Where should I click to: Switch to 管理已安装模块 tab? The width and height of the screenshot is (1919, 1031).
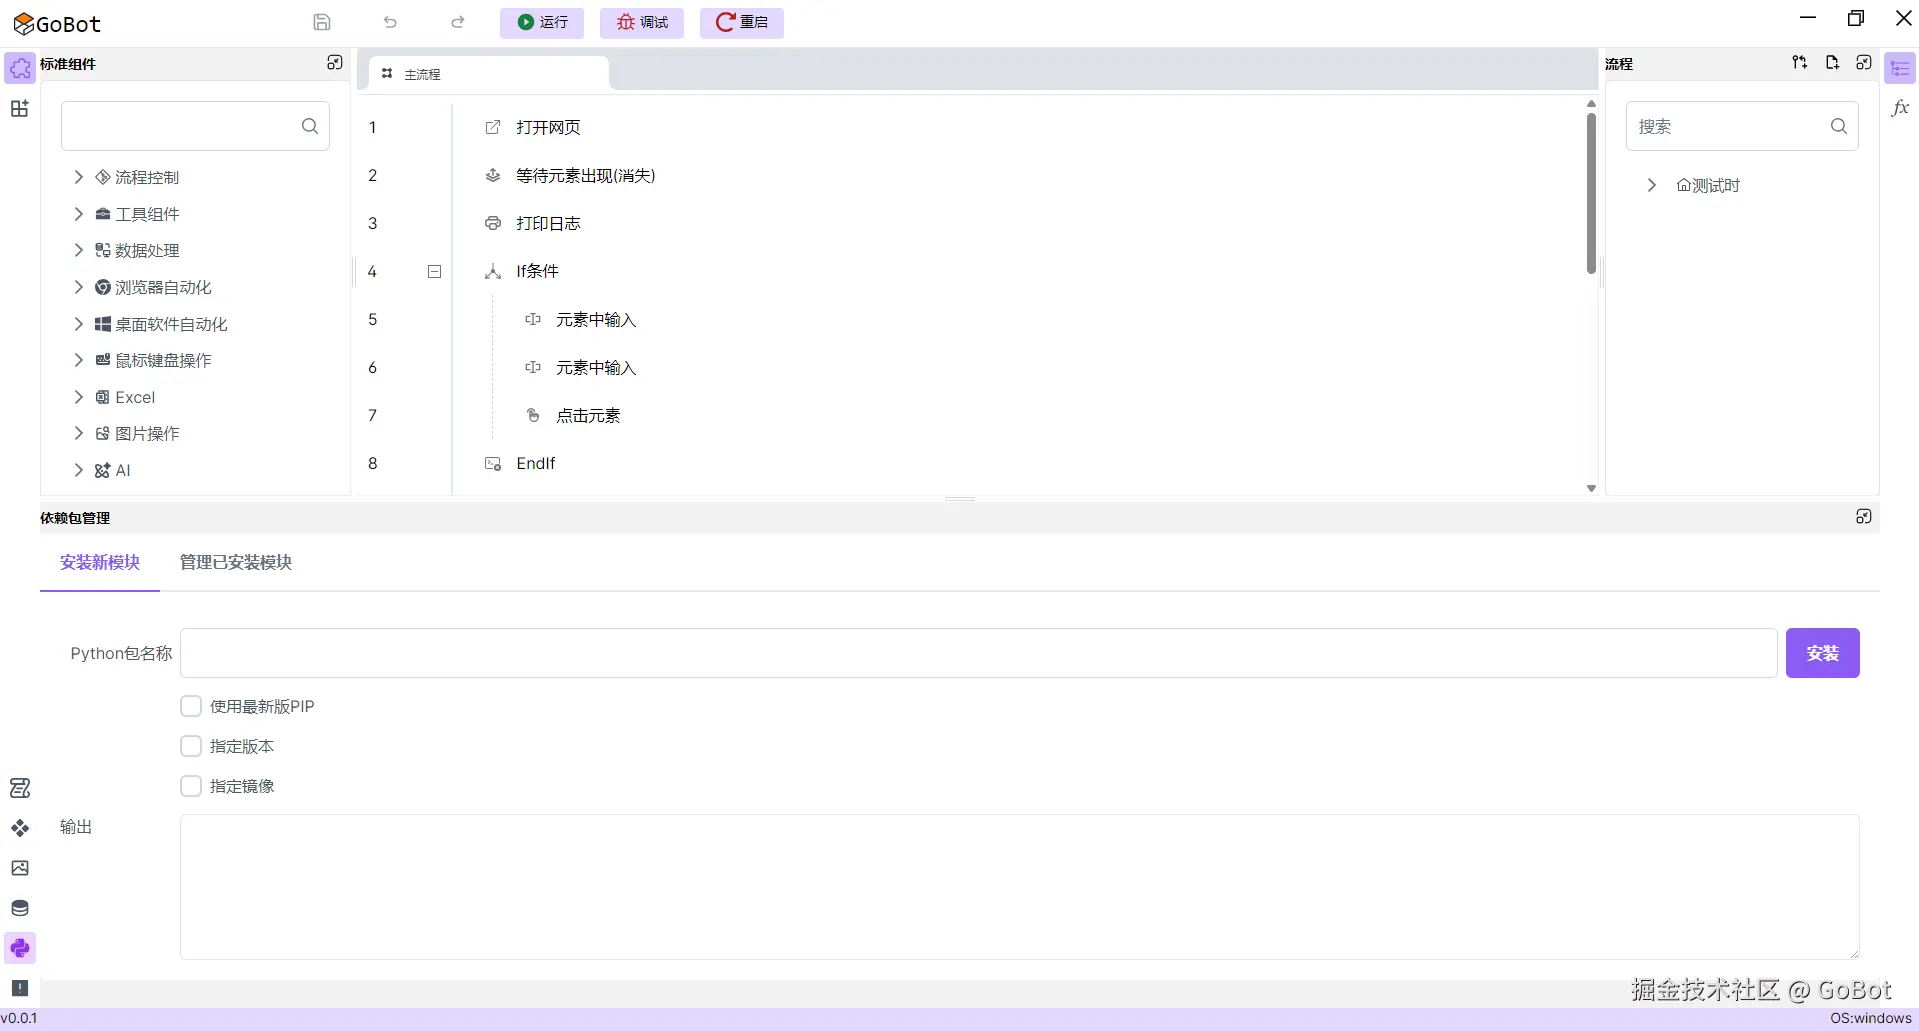pos(236,563)
